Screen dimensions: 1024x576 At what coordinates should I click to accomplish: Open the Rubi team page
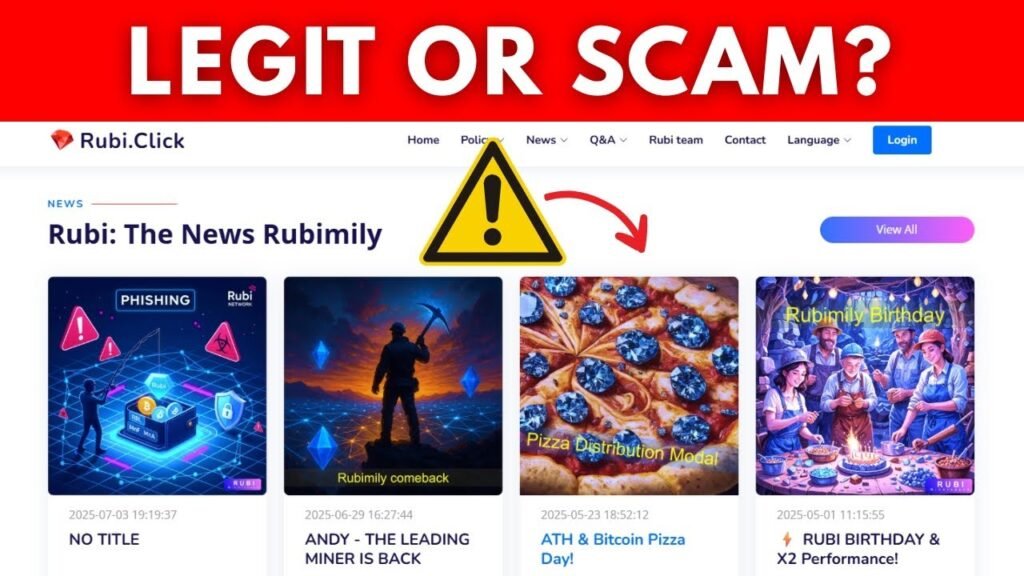(x=676, y=140)
